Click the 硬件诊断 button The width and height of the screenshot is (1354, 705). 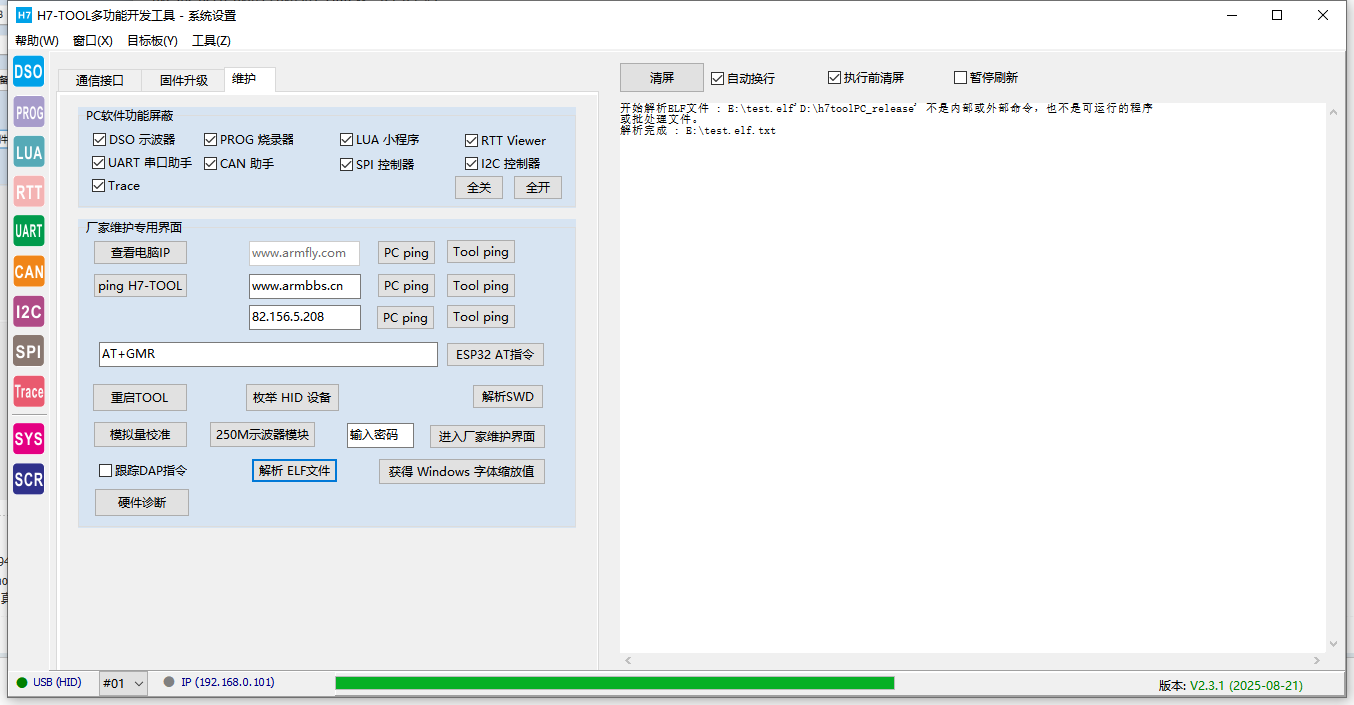[x=142, y=503]
